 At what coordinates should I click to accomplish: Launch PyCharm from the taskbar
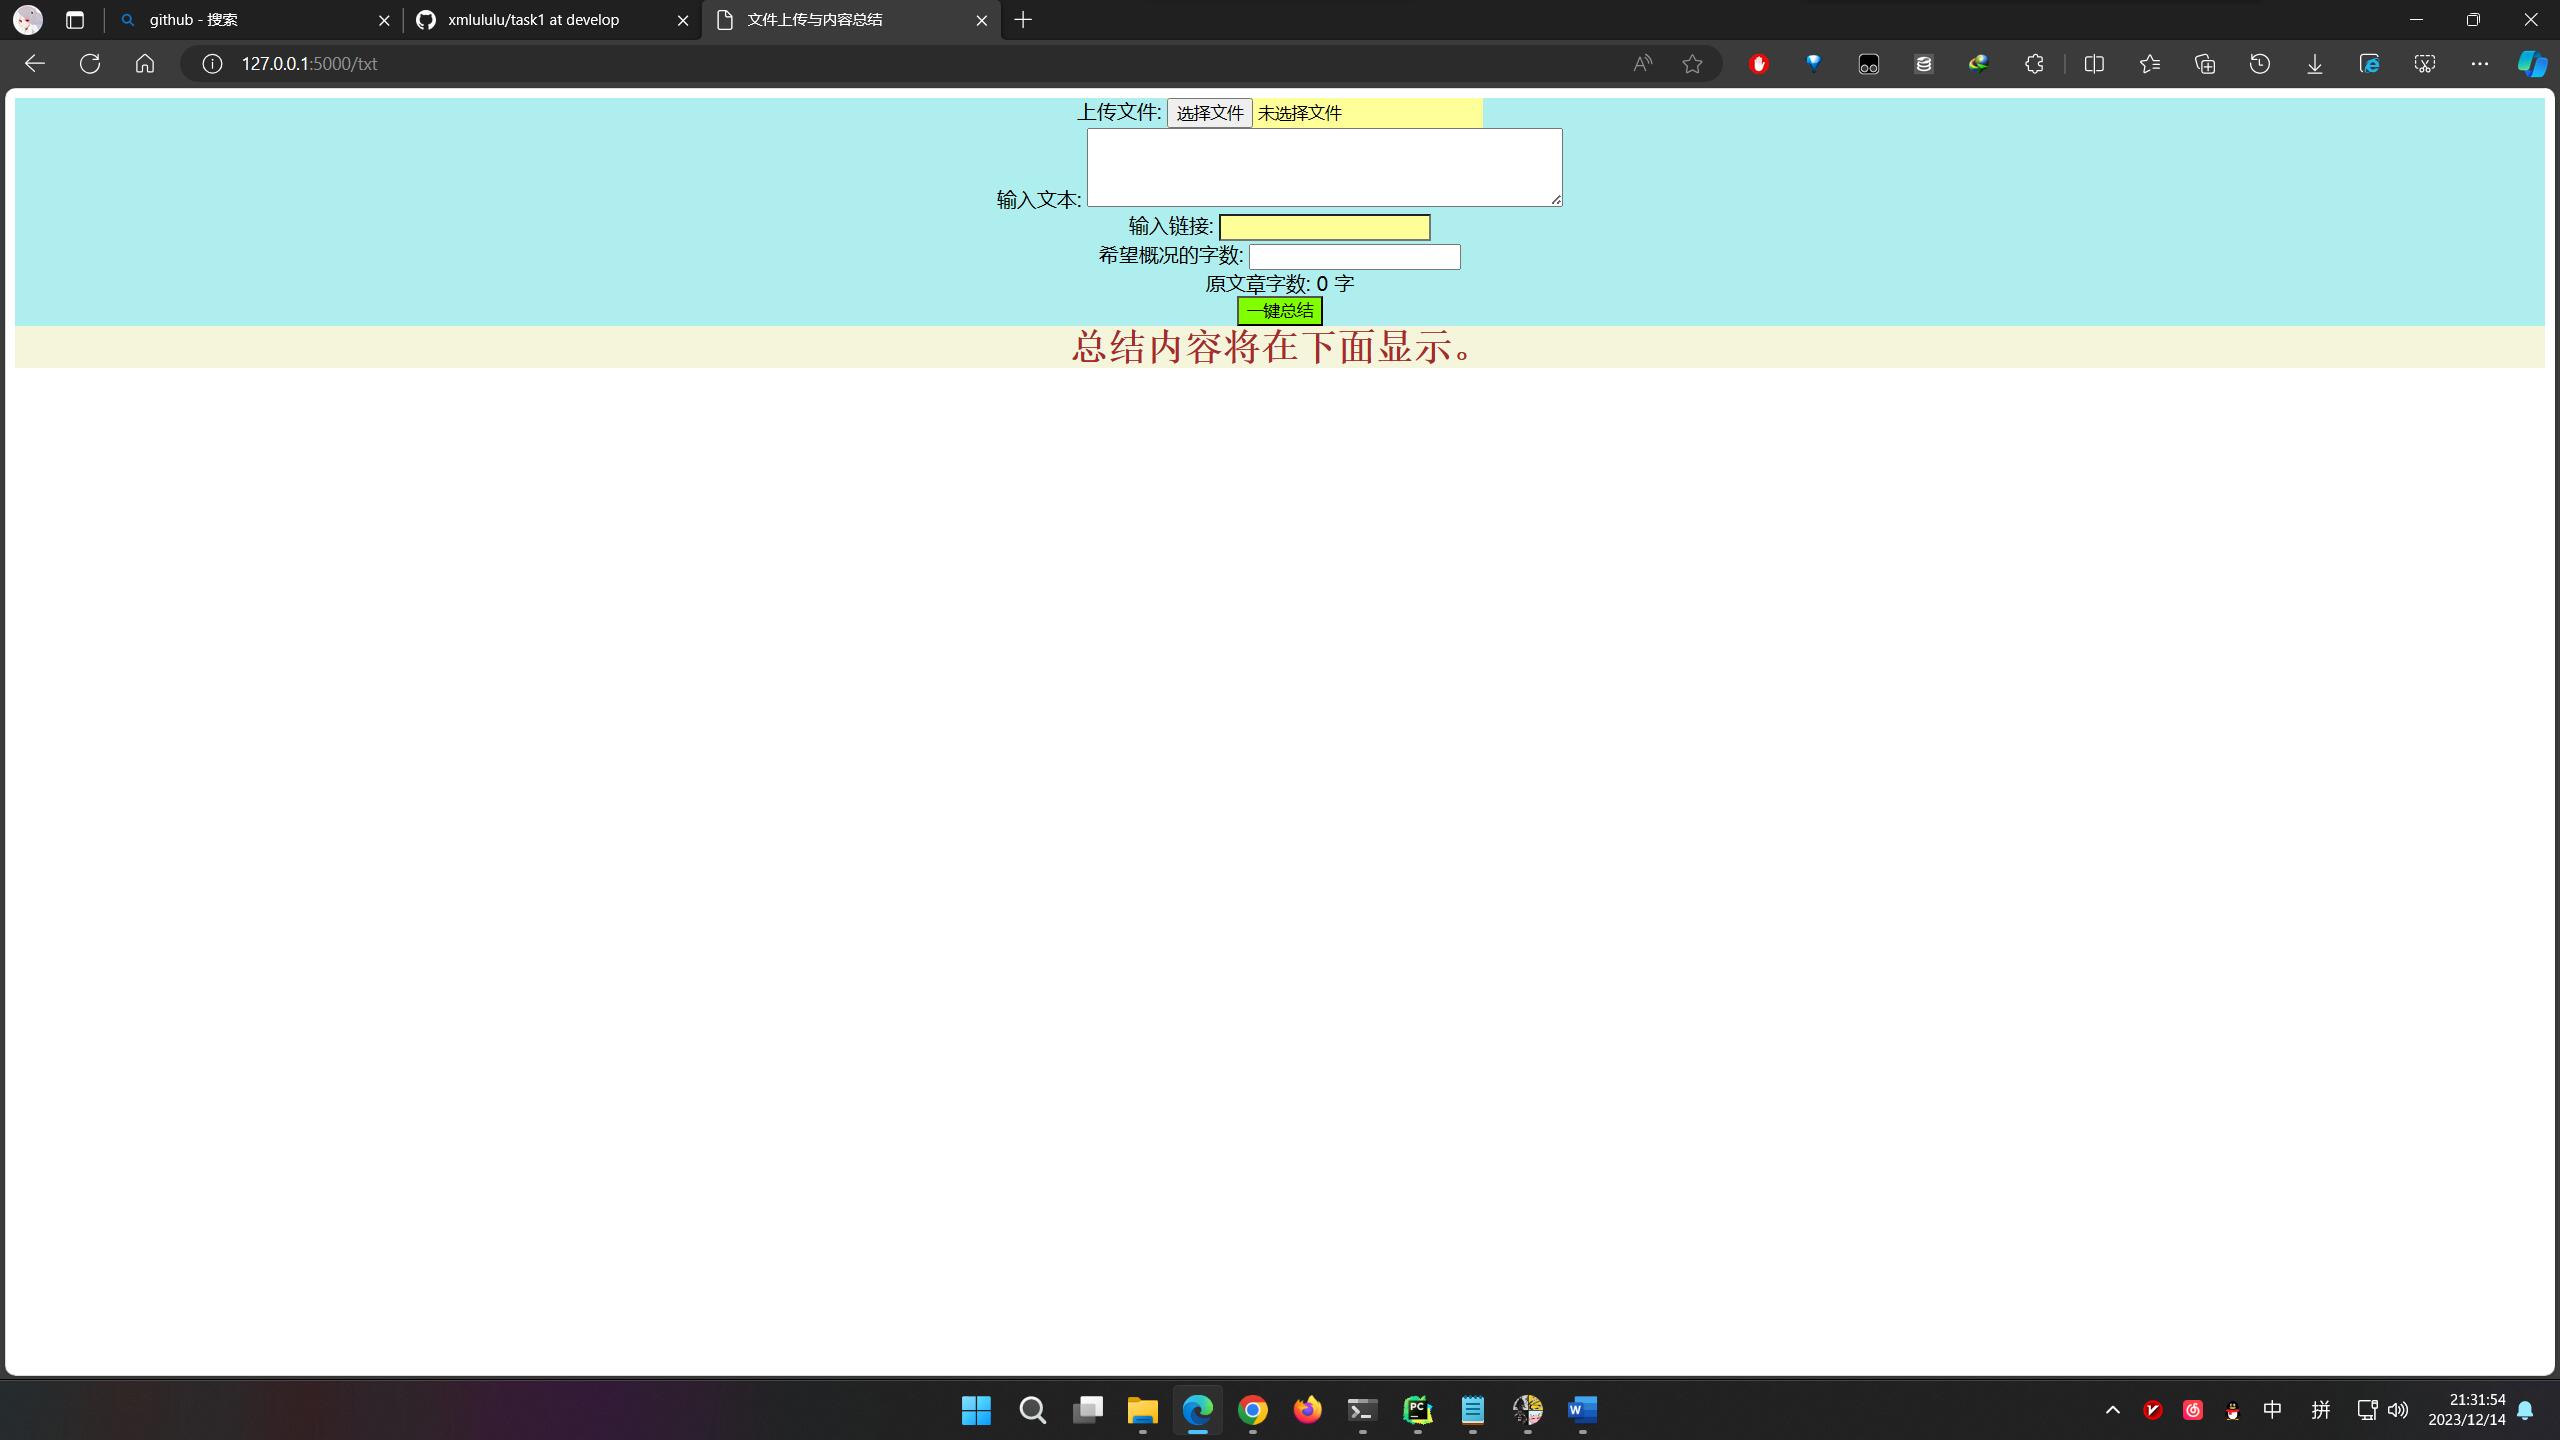[x=1417, y=1410]
